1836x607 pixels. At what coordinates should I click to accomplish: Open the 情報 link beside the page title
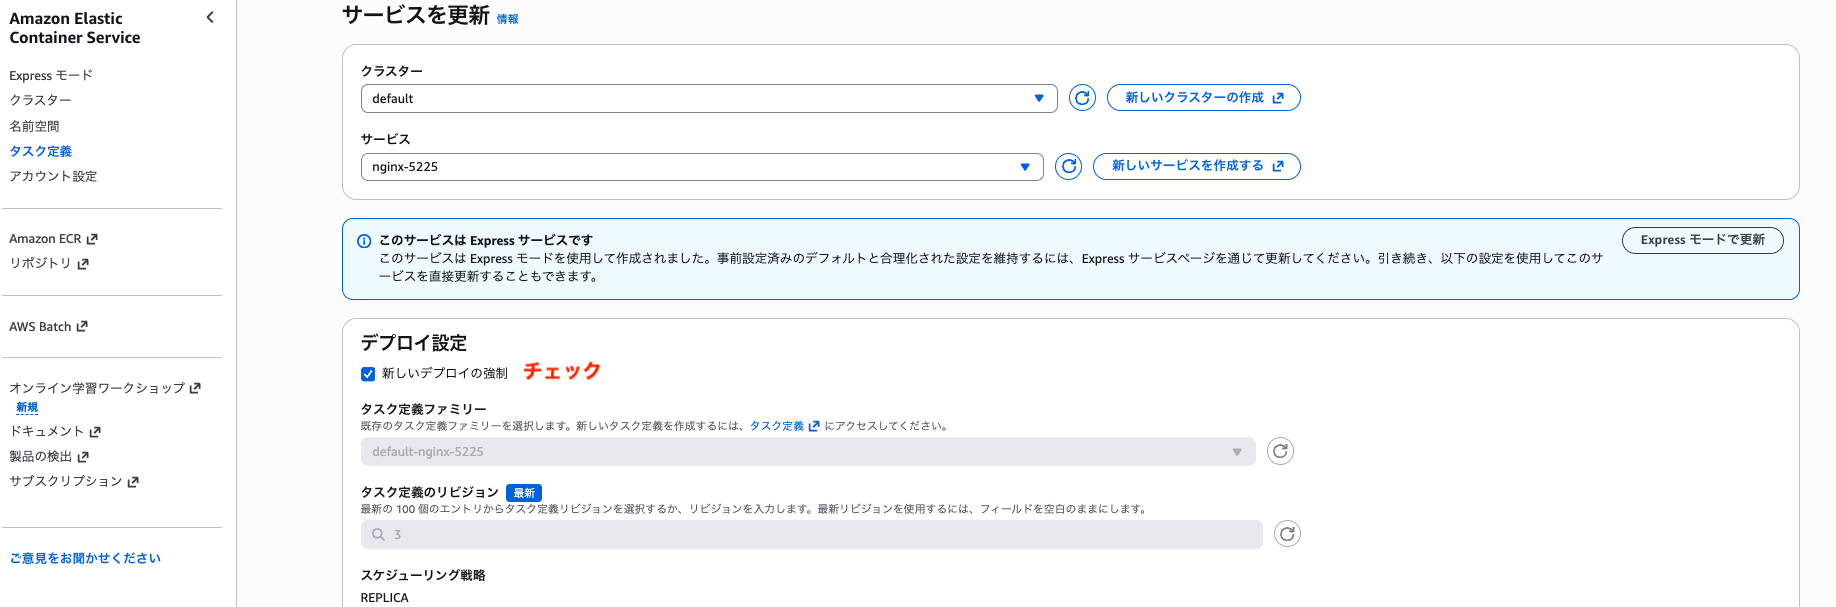pyautogui.click(x=508, y=19)
